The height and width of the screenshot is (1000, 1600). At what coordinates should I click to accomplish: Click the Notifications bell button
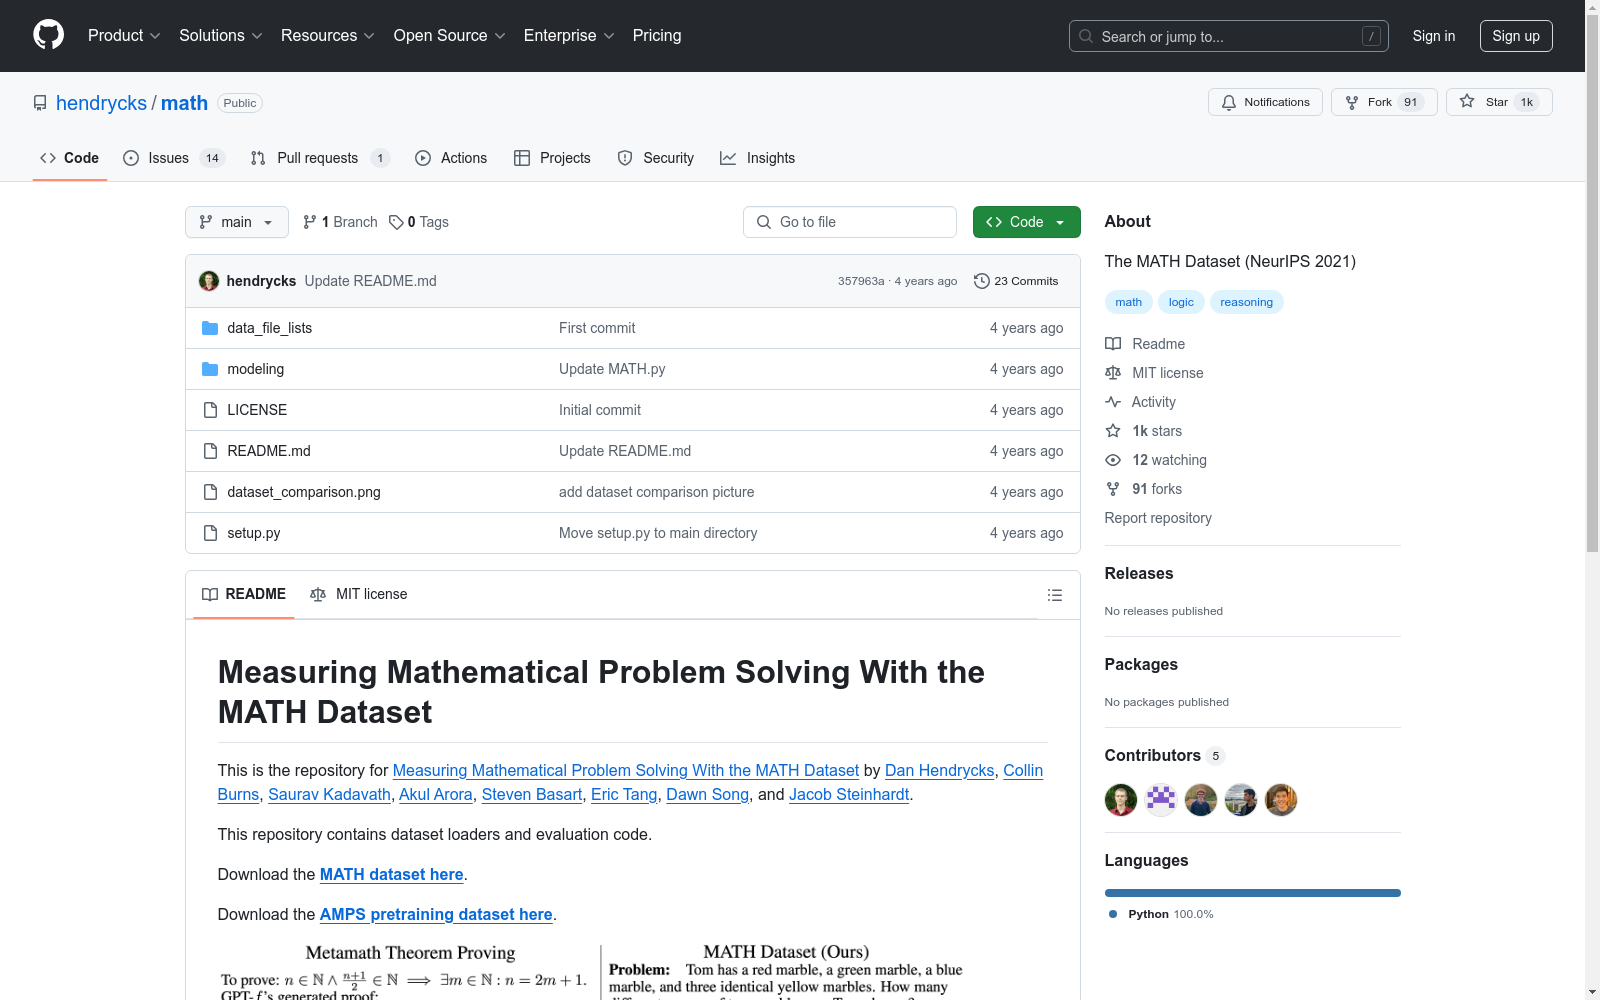tap(1265, 102)
